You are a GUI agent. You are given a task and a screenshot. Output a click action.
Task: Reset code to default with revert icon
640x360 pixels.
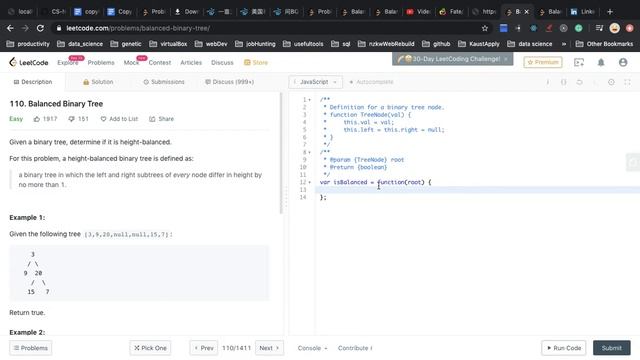pos(579,82)
